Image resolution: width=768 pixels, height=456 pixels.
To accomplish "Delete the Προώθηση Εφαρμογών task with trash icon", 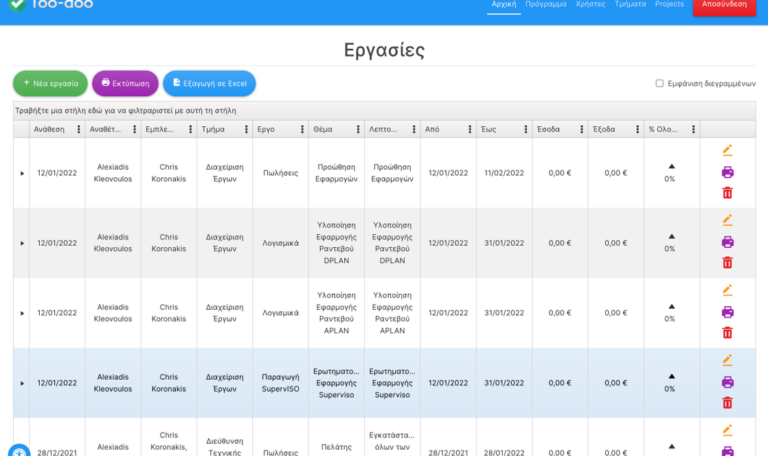I will point(727,192).
